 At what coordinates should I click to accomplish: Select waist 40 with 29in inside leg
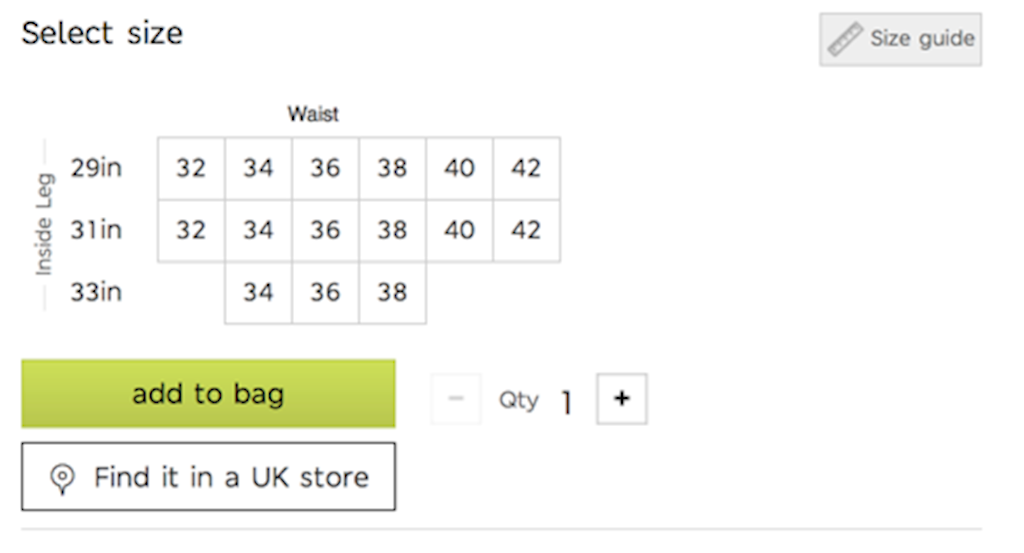click(460, 168)
